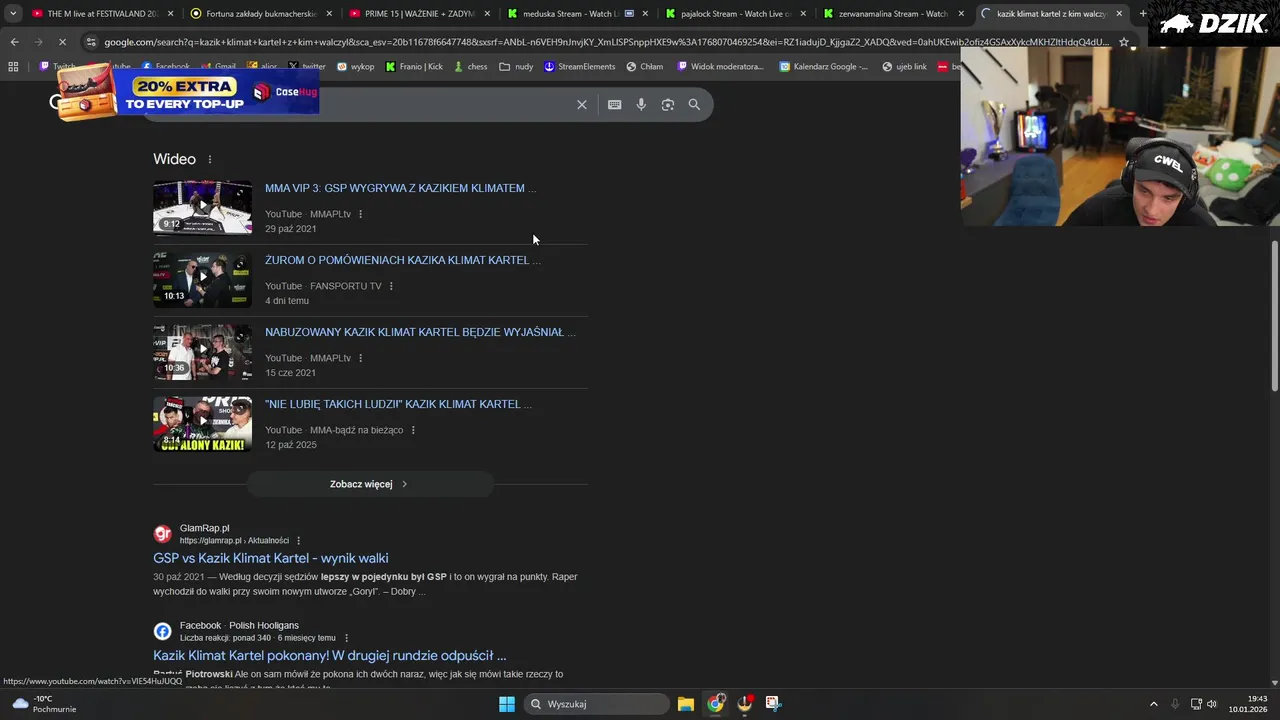Open Kazik Klimat Kartel pokonany Facebook result
Image resolution: width=1280 pixels, height=720 pixels.
pyautogui.click(x=330, y=656)
